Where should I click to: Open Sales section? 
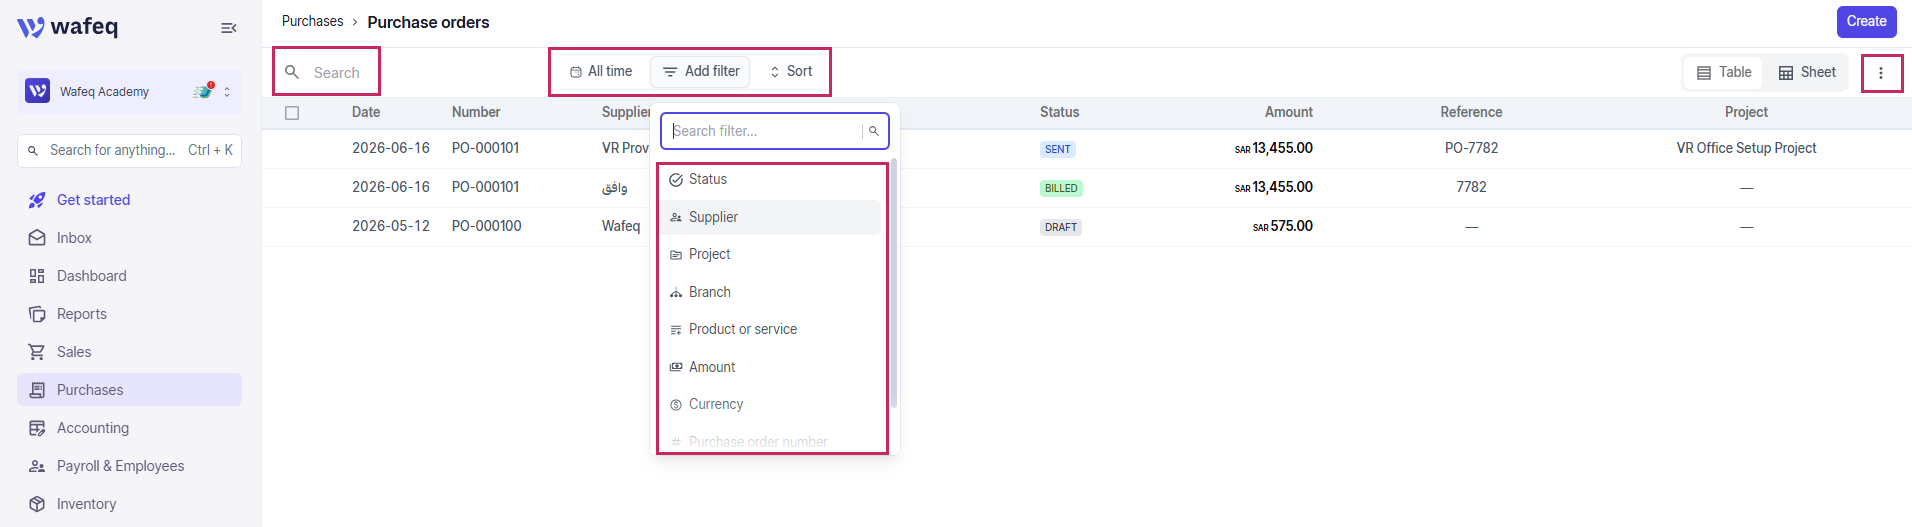[x=129, y=352]
